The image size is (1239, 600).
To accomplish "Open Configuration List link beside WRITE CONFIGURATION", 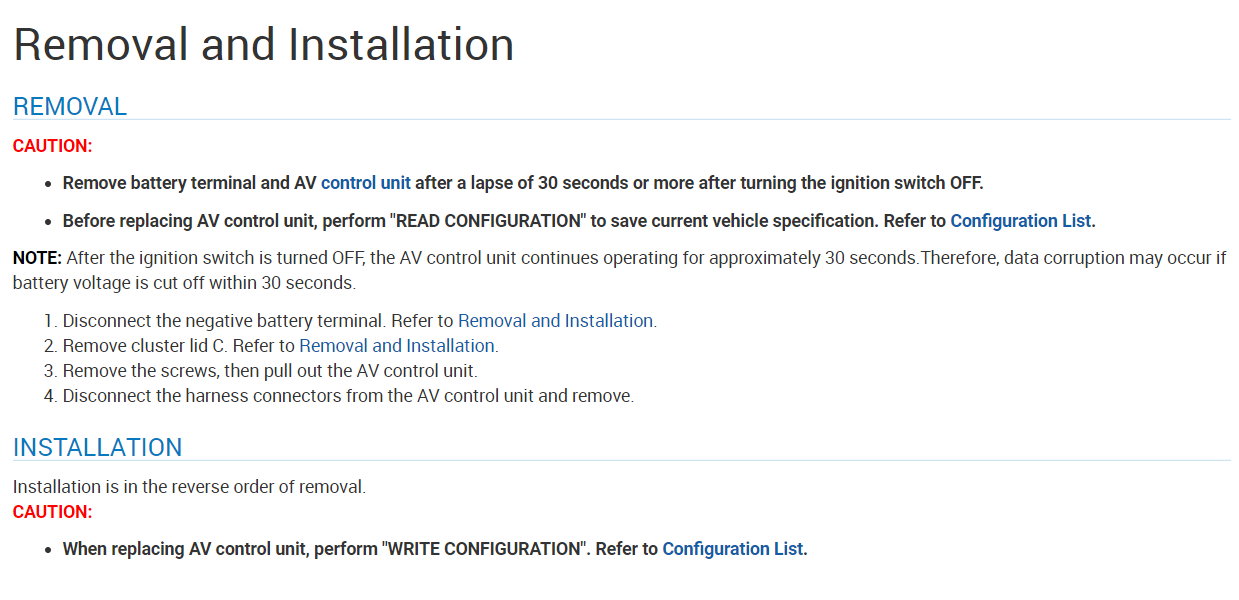I will pos(732,549).
